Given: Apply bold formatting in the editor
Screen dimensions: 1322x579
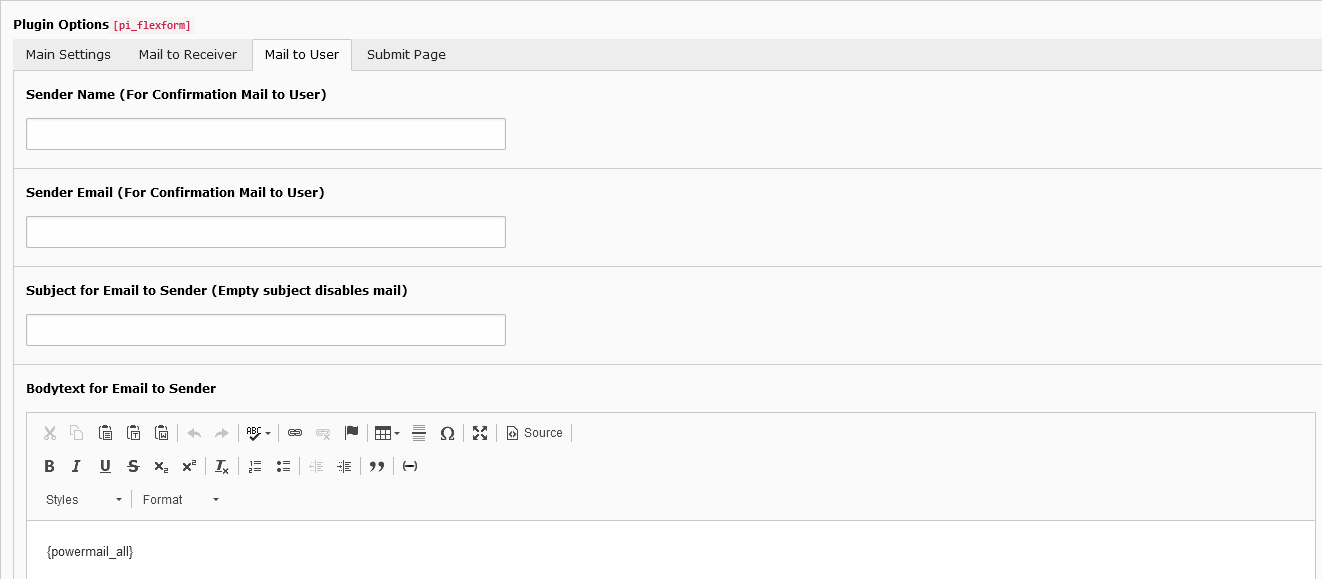Looking at the screenshot, I should click(x=49, y=466).
